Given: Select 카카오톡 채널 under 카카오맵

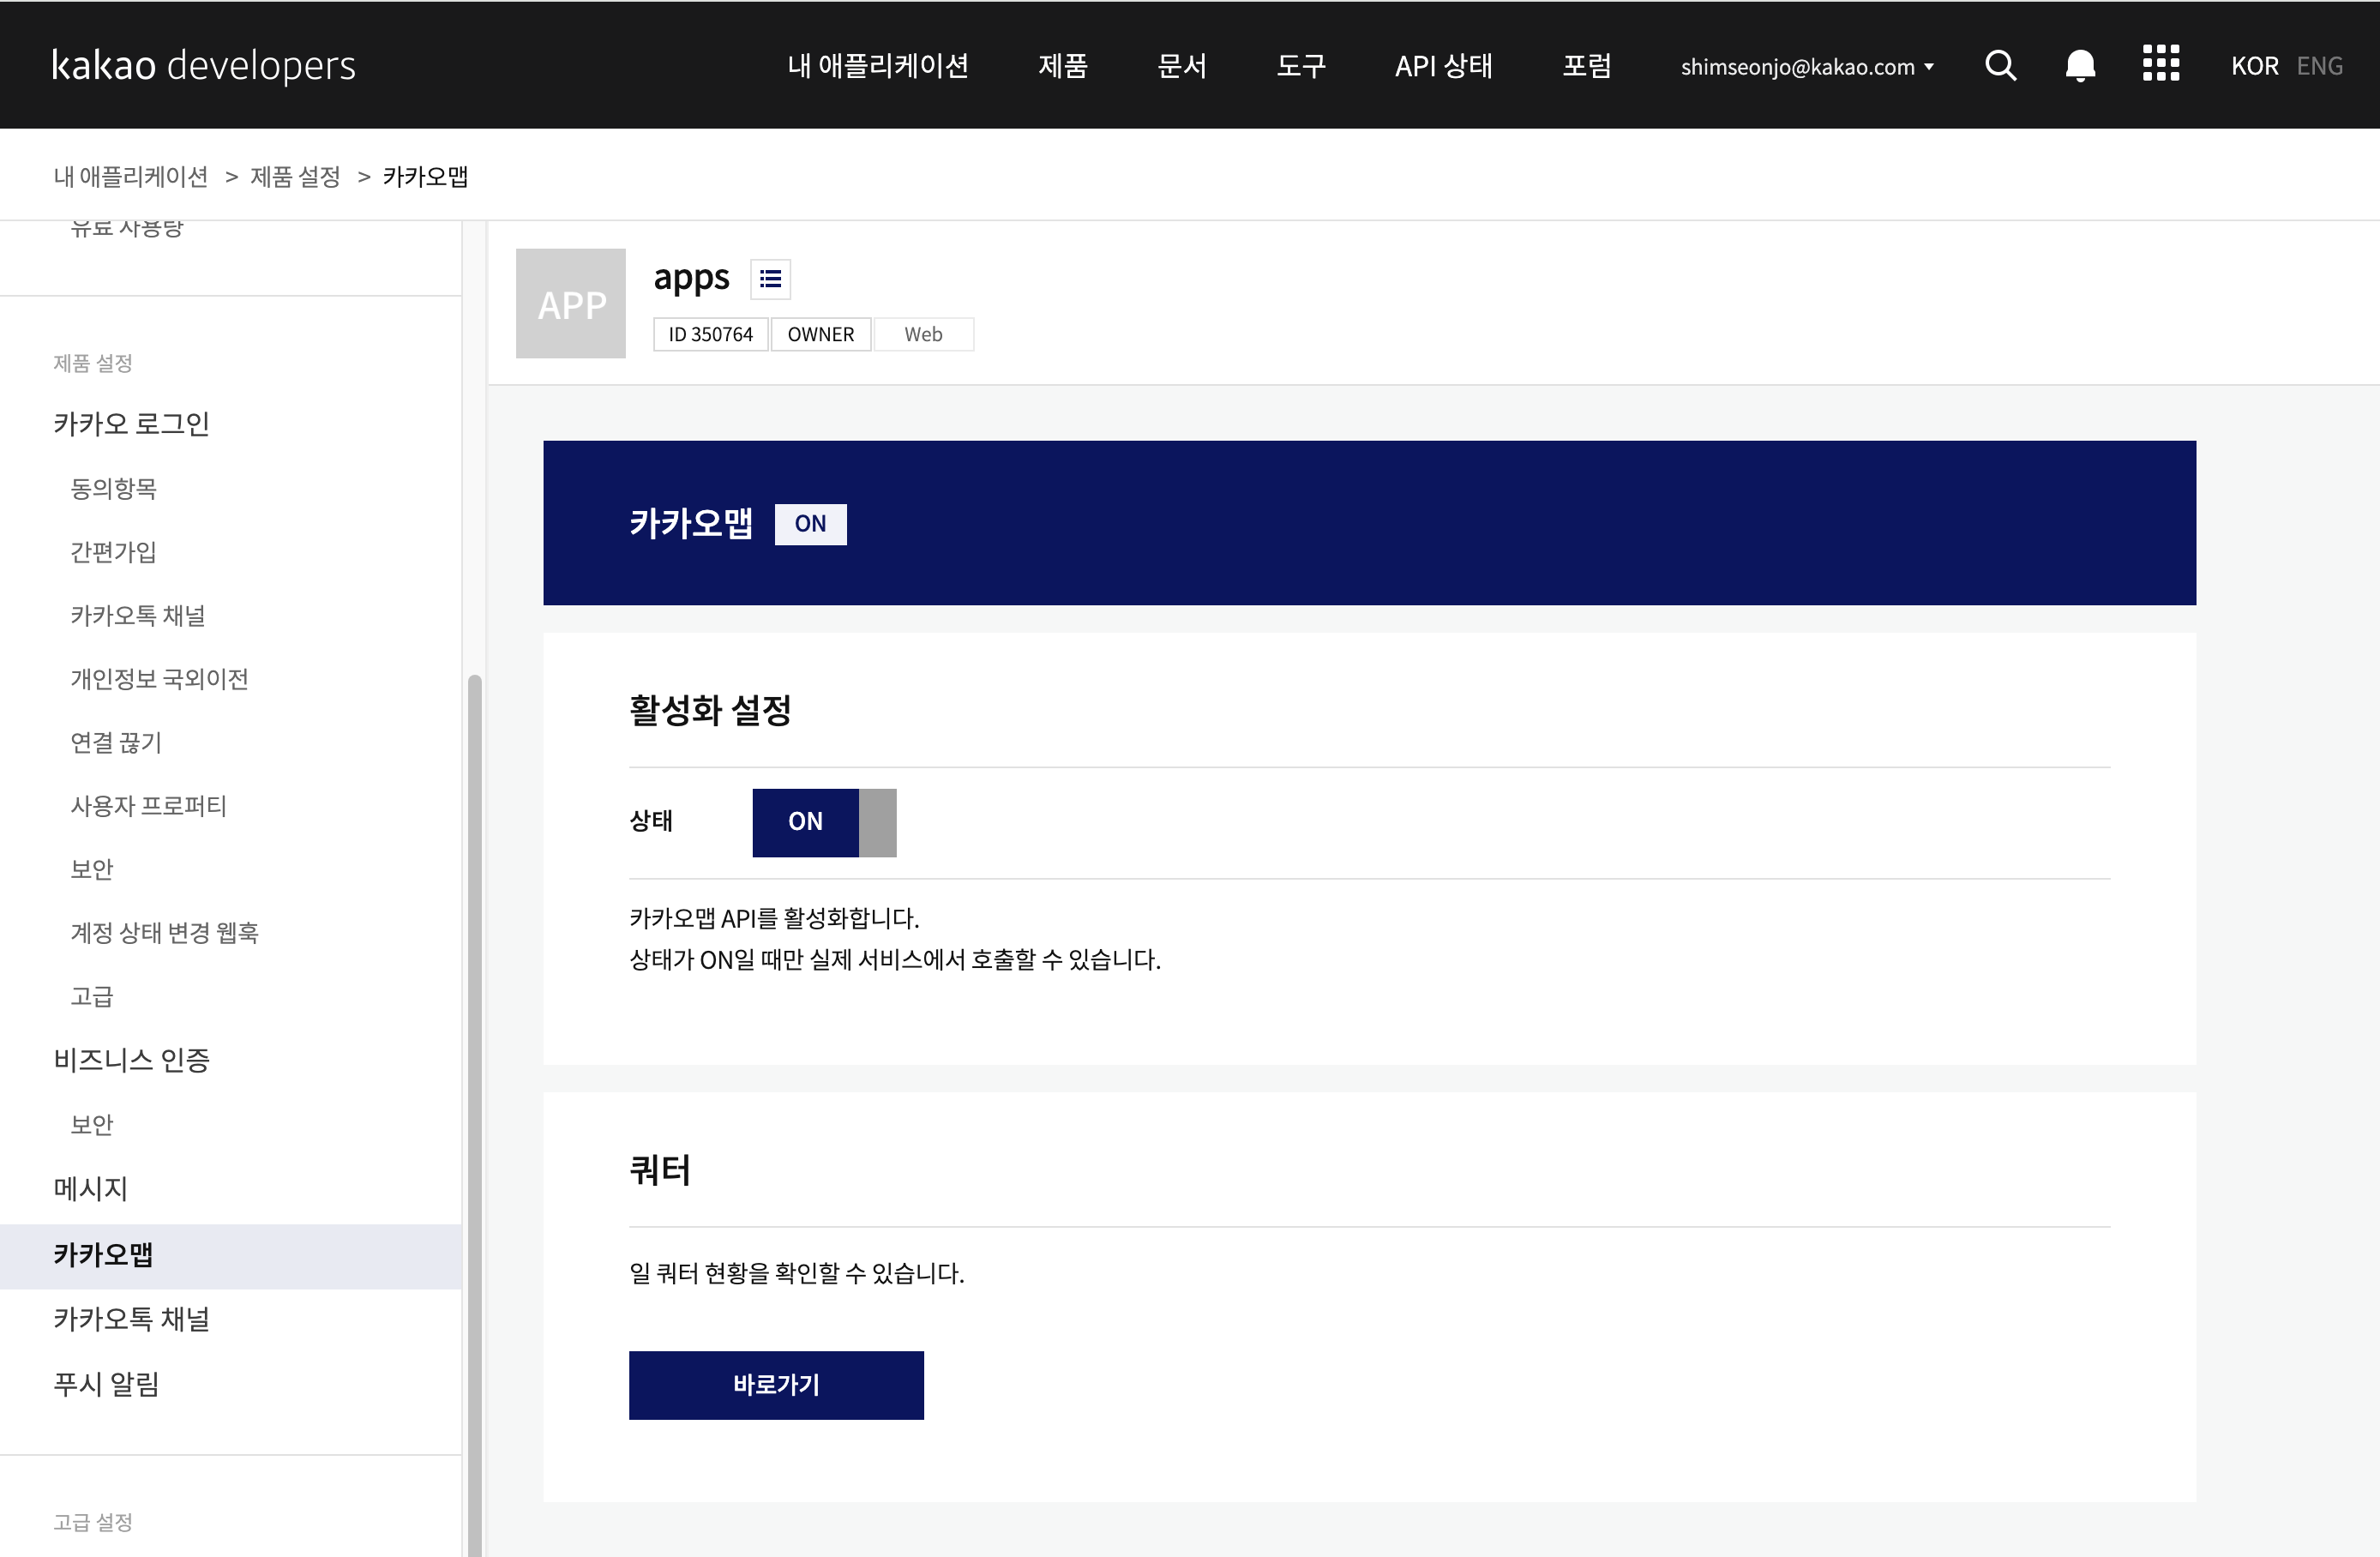Looking at the screenshot, I should [131, 1319].
